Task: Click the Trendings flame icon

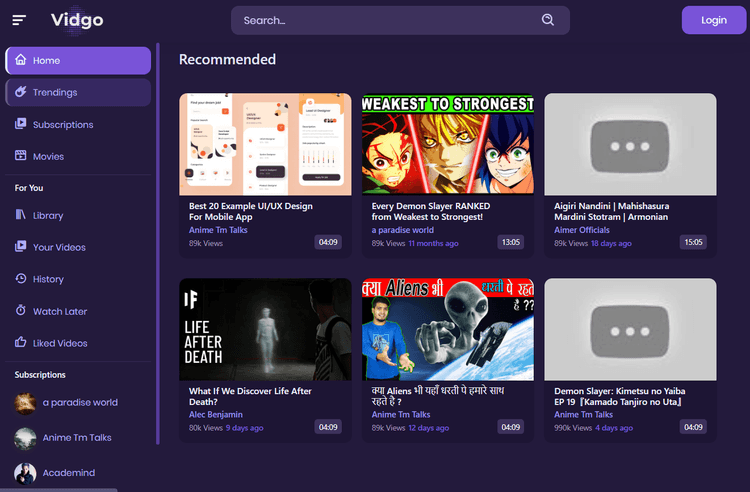Action: tap(21, 91)
